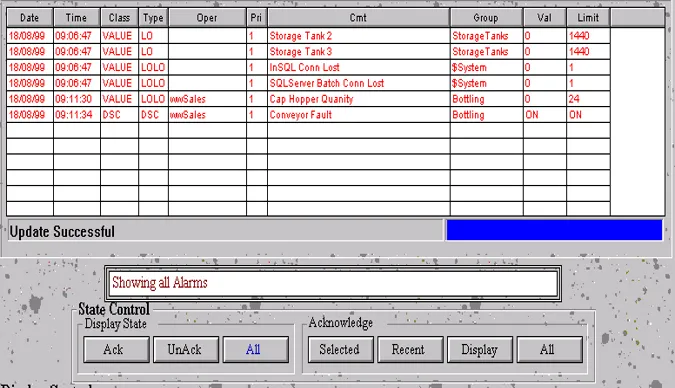675x388 pixels.
Task: Click wwSales operator in Conveyor Fault row
Action: pyautogui.click(x=188, y=115)
